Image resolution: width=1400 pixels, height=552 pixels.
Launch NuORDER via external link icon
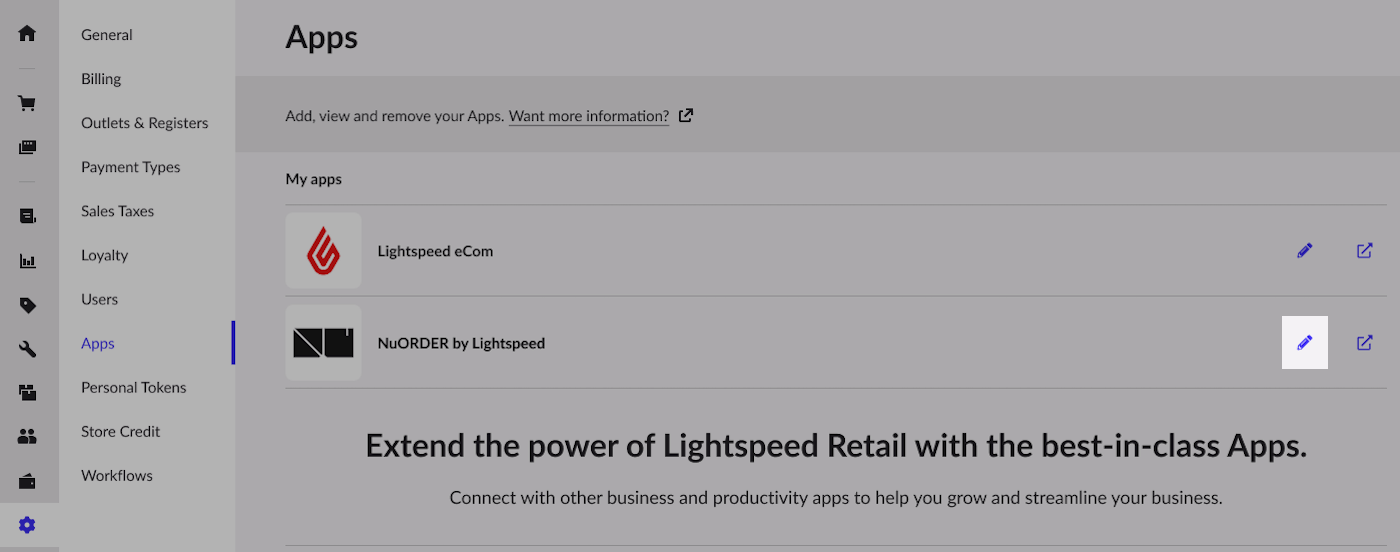pyautogui.click(x=1365, y=343)
